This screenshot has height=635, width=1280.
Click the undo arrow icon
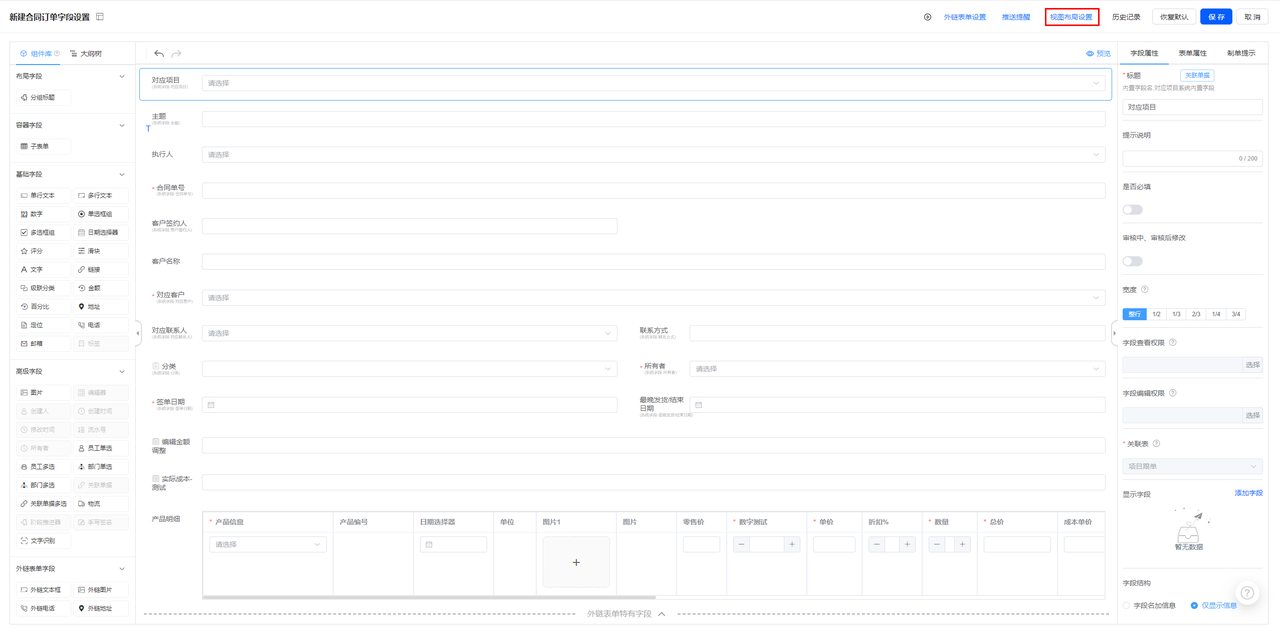(159, 54)
